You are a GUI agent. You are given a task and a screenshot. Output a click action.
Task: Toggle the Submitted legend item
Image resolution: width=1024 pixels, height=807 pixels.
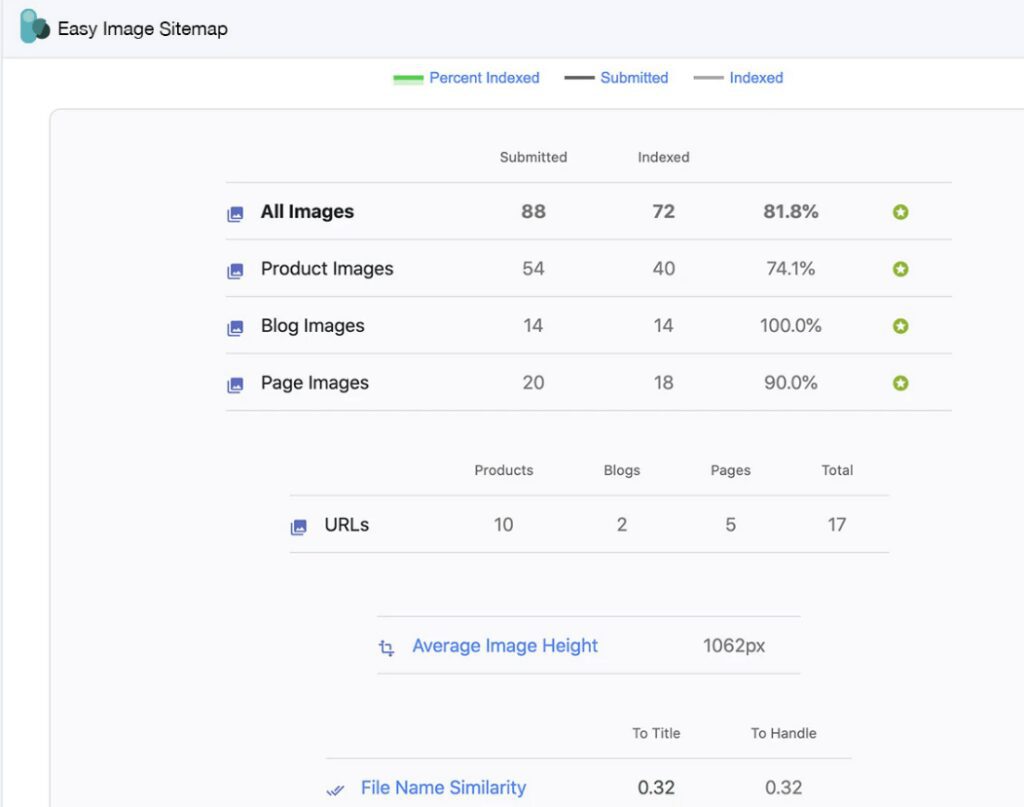click(x=617, y=78)
